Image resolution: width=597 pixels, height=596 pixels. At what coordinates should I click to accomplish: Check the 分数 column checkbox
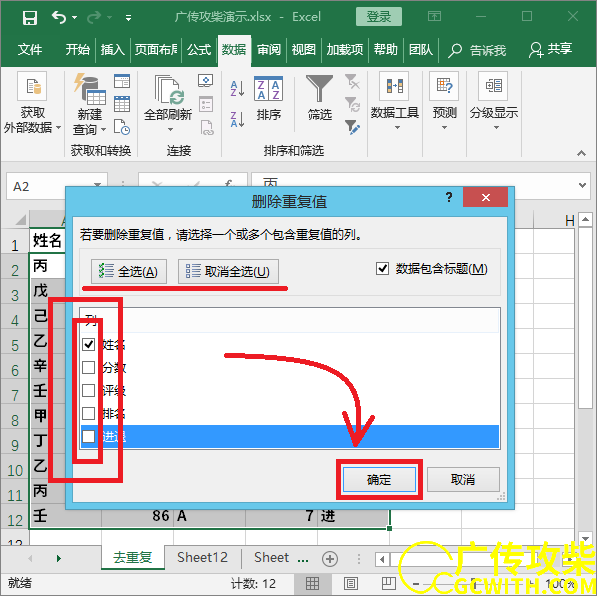[x=88, y=368]
